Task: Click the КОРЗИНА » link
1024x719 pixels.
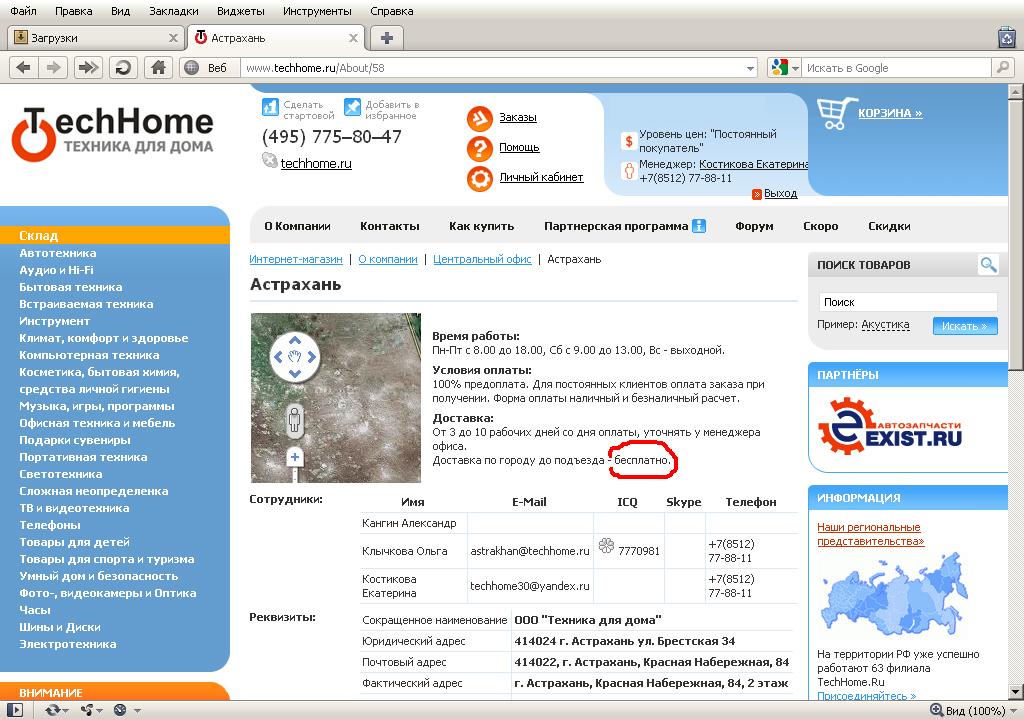Action: 890,113
